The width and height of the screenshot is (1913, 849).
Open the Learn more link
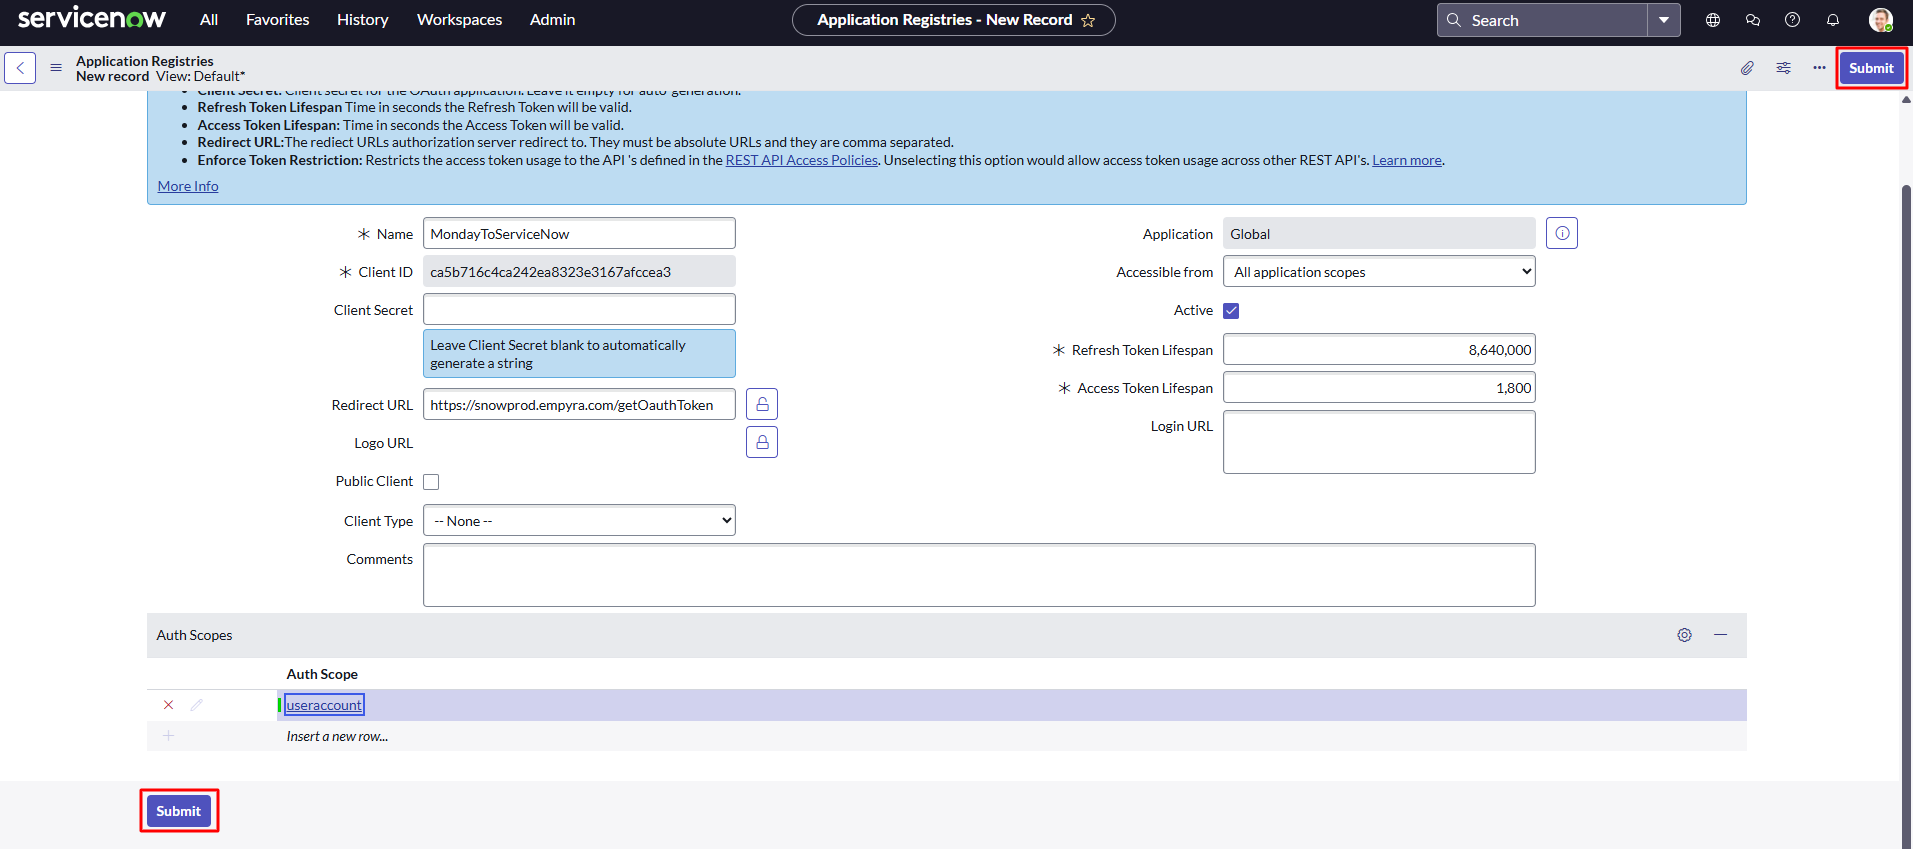pos(1407,160)
